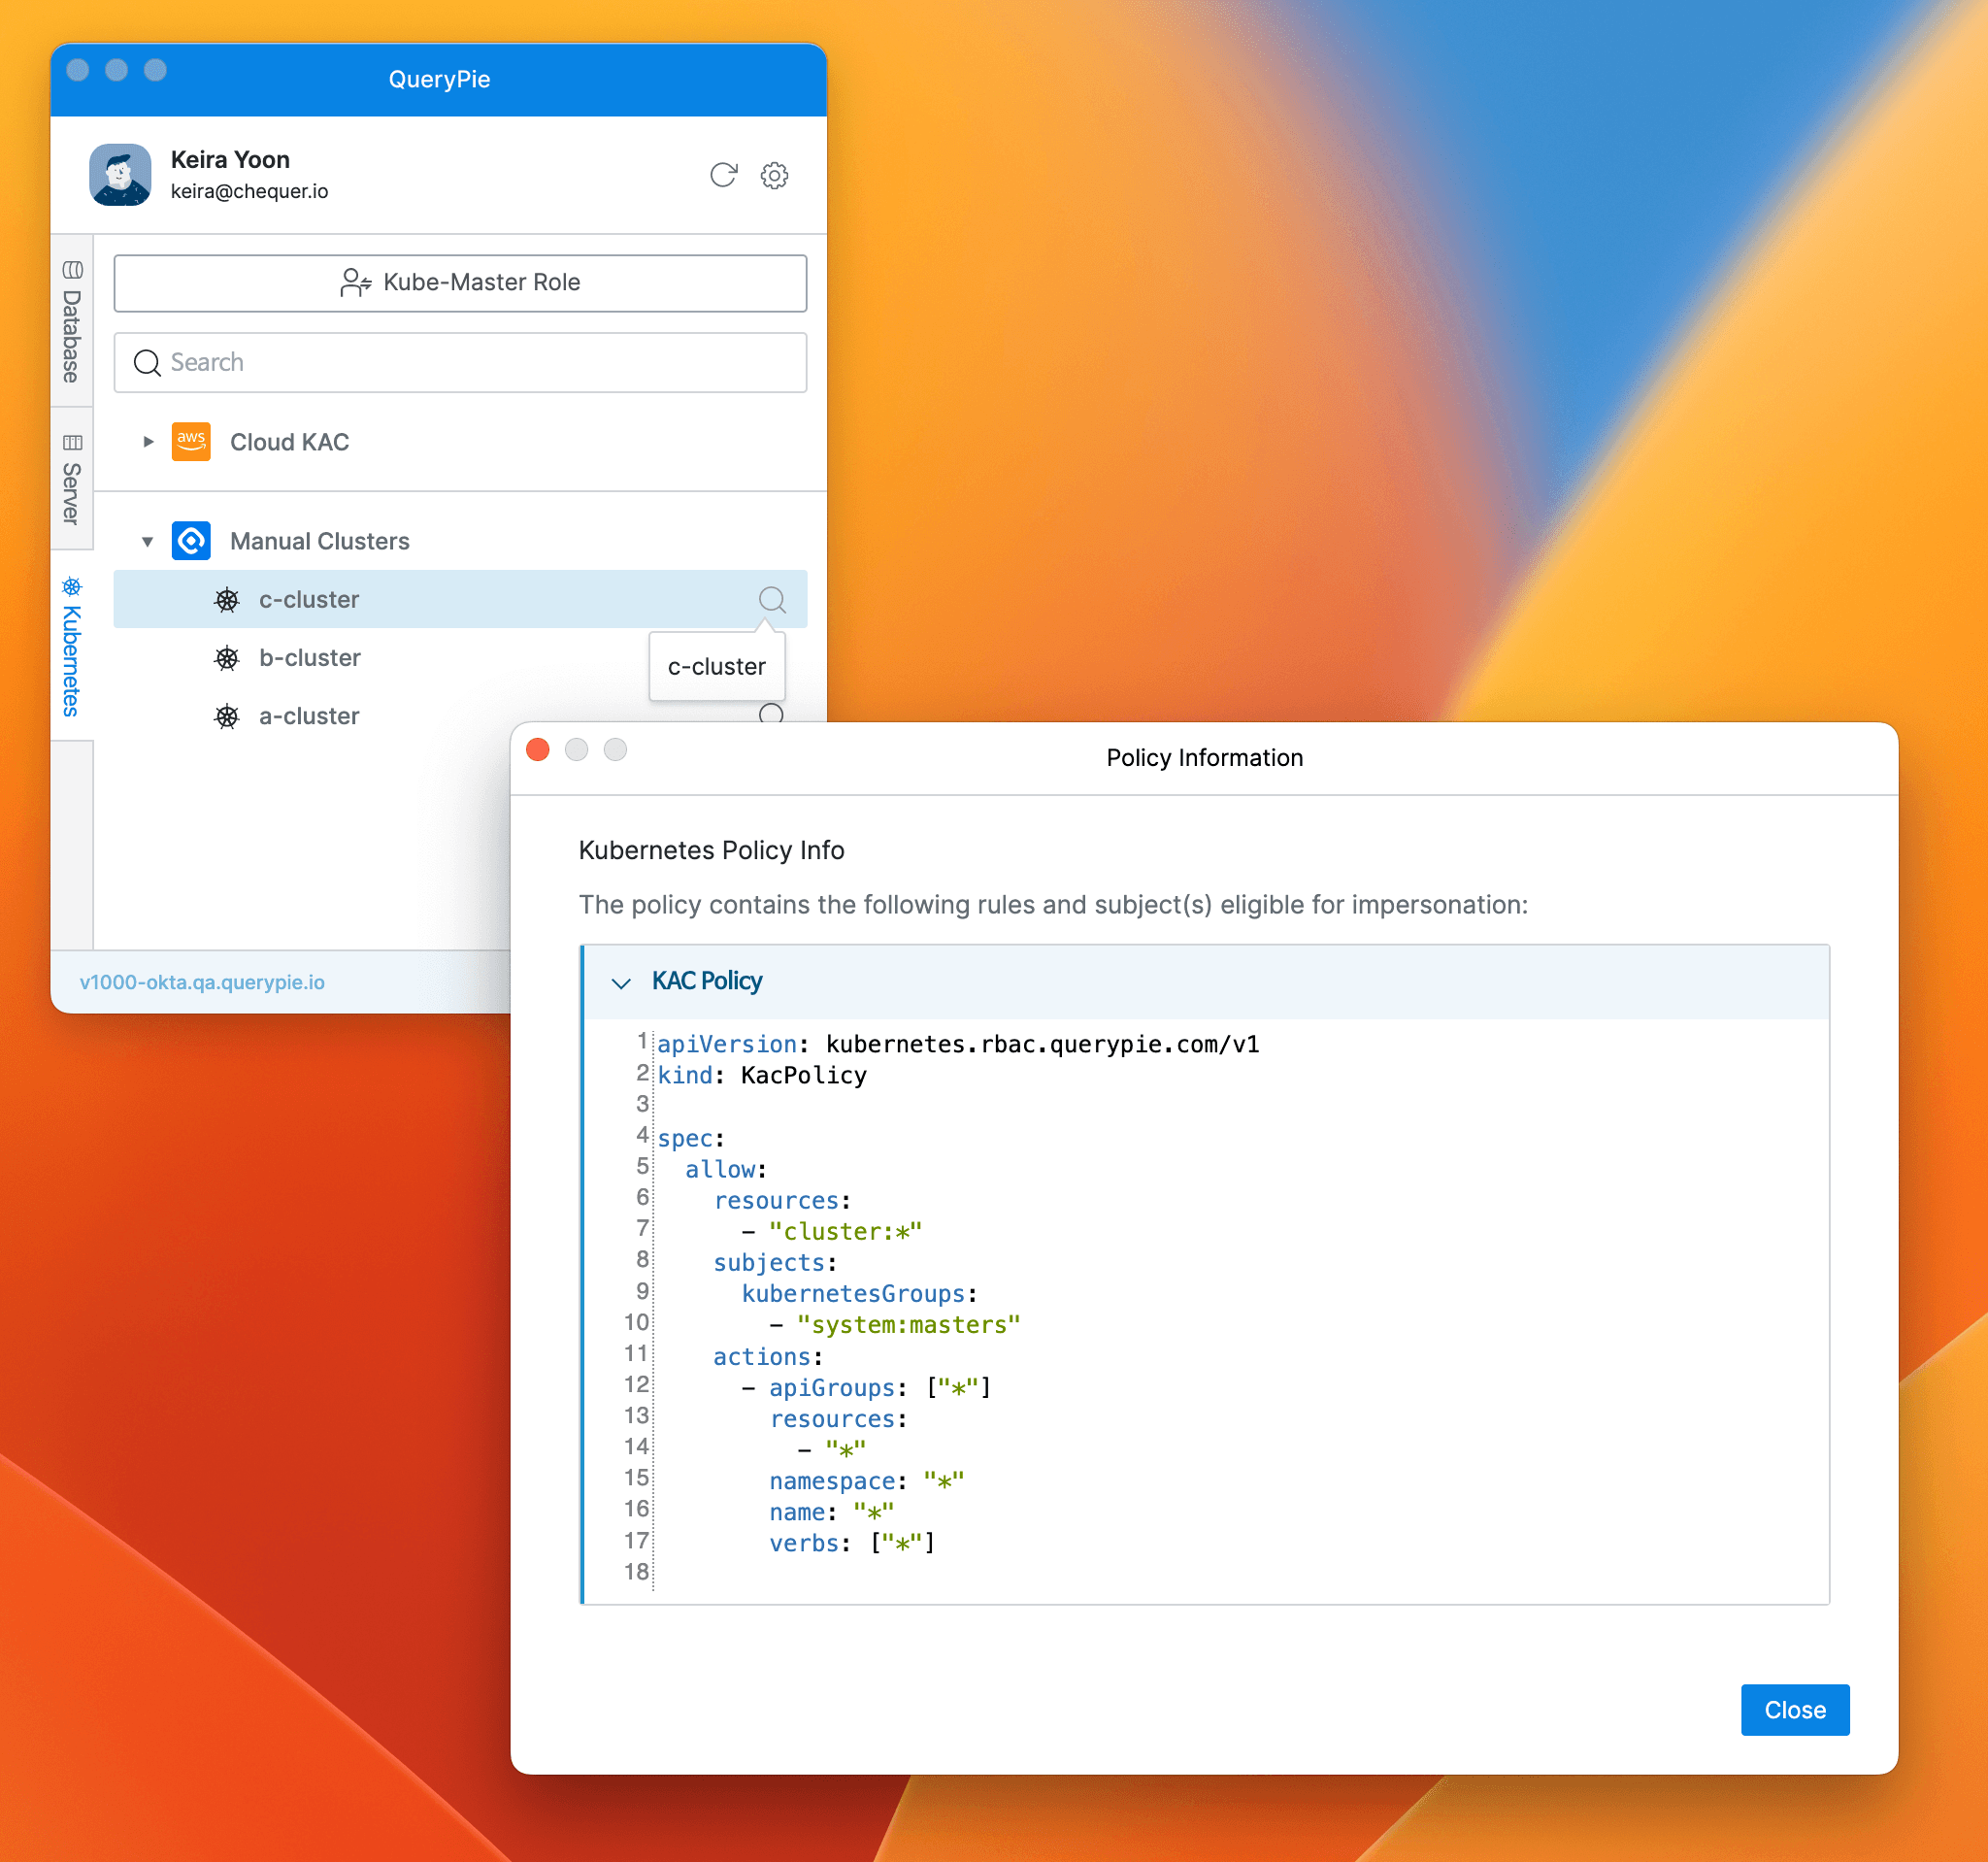Select the Kubernetes side tab

pos(72,646)
